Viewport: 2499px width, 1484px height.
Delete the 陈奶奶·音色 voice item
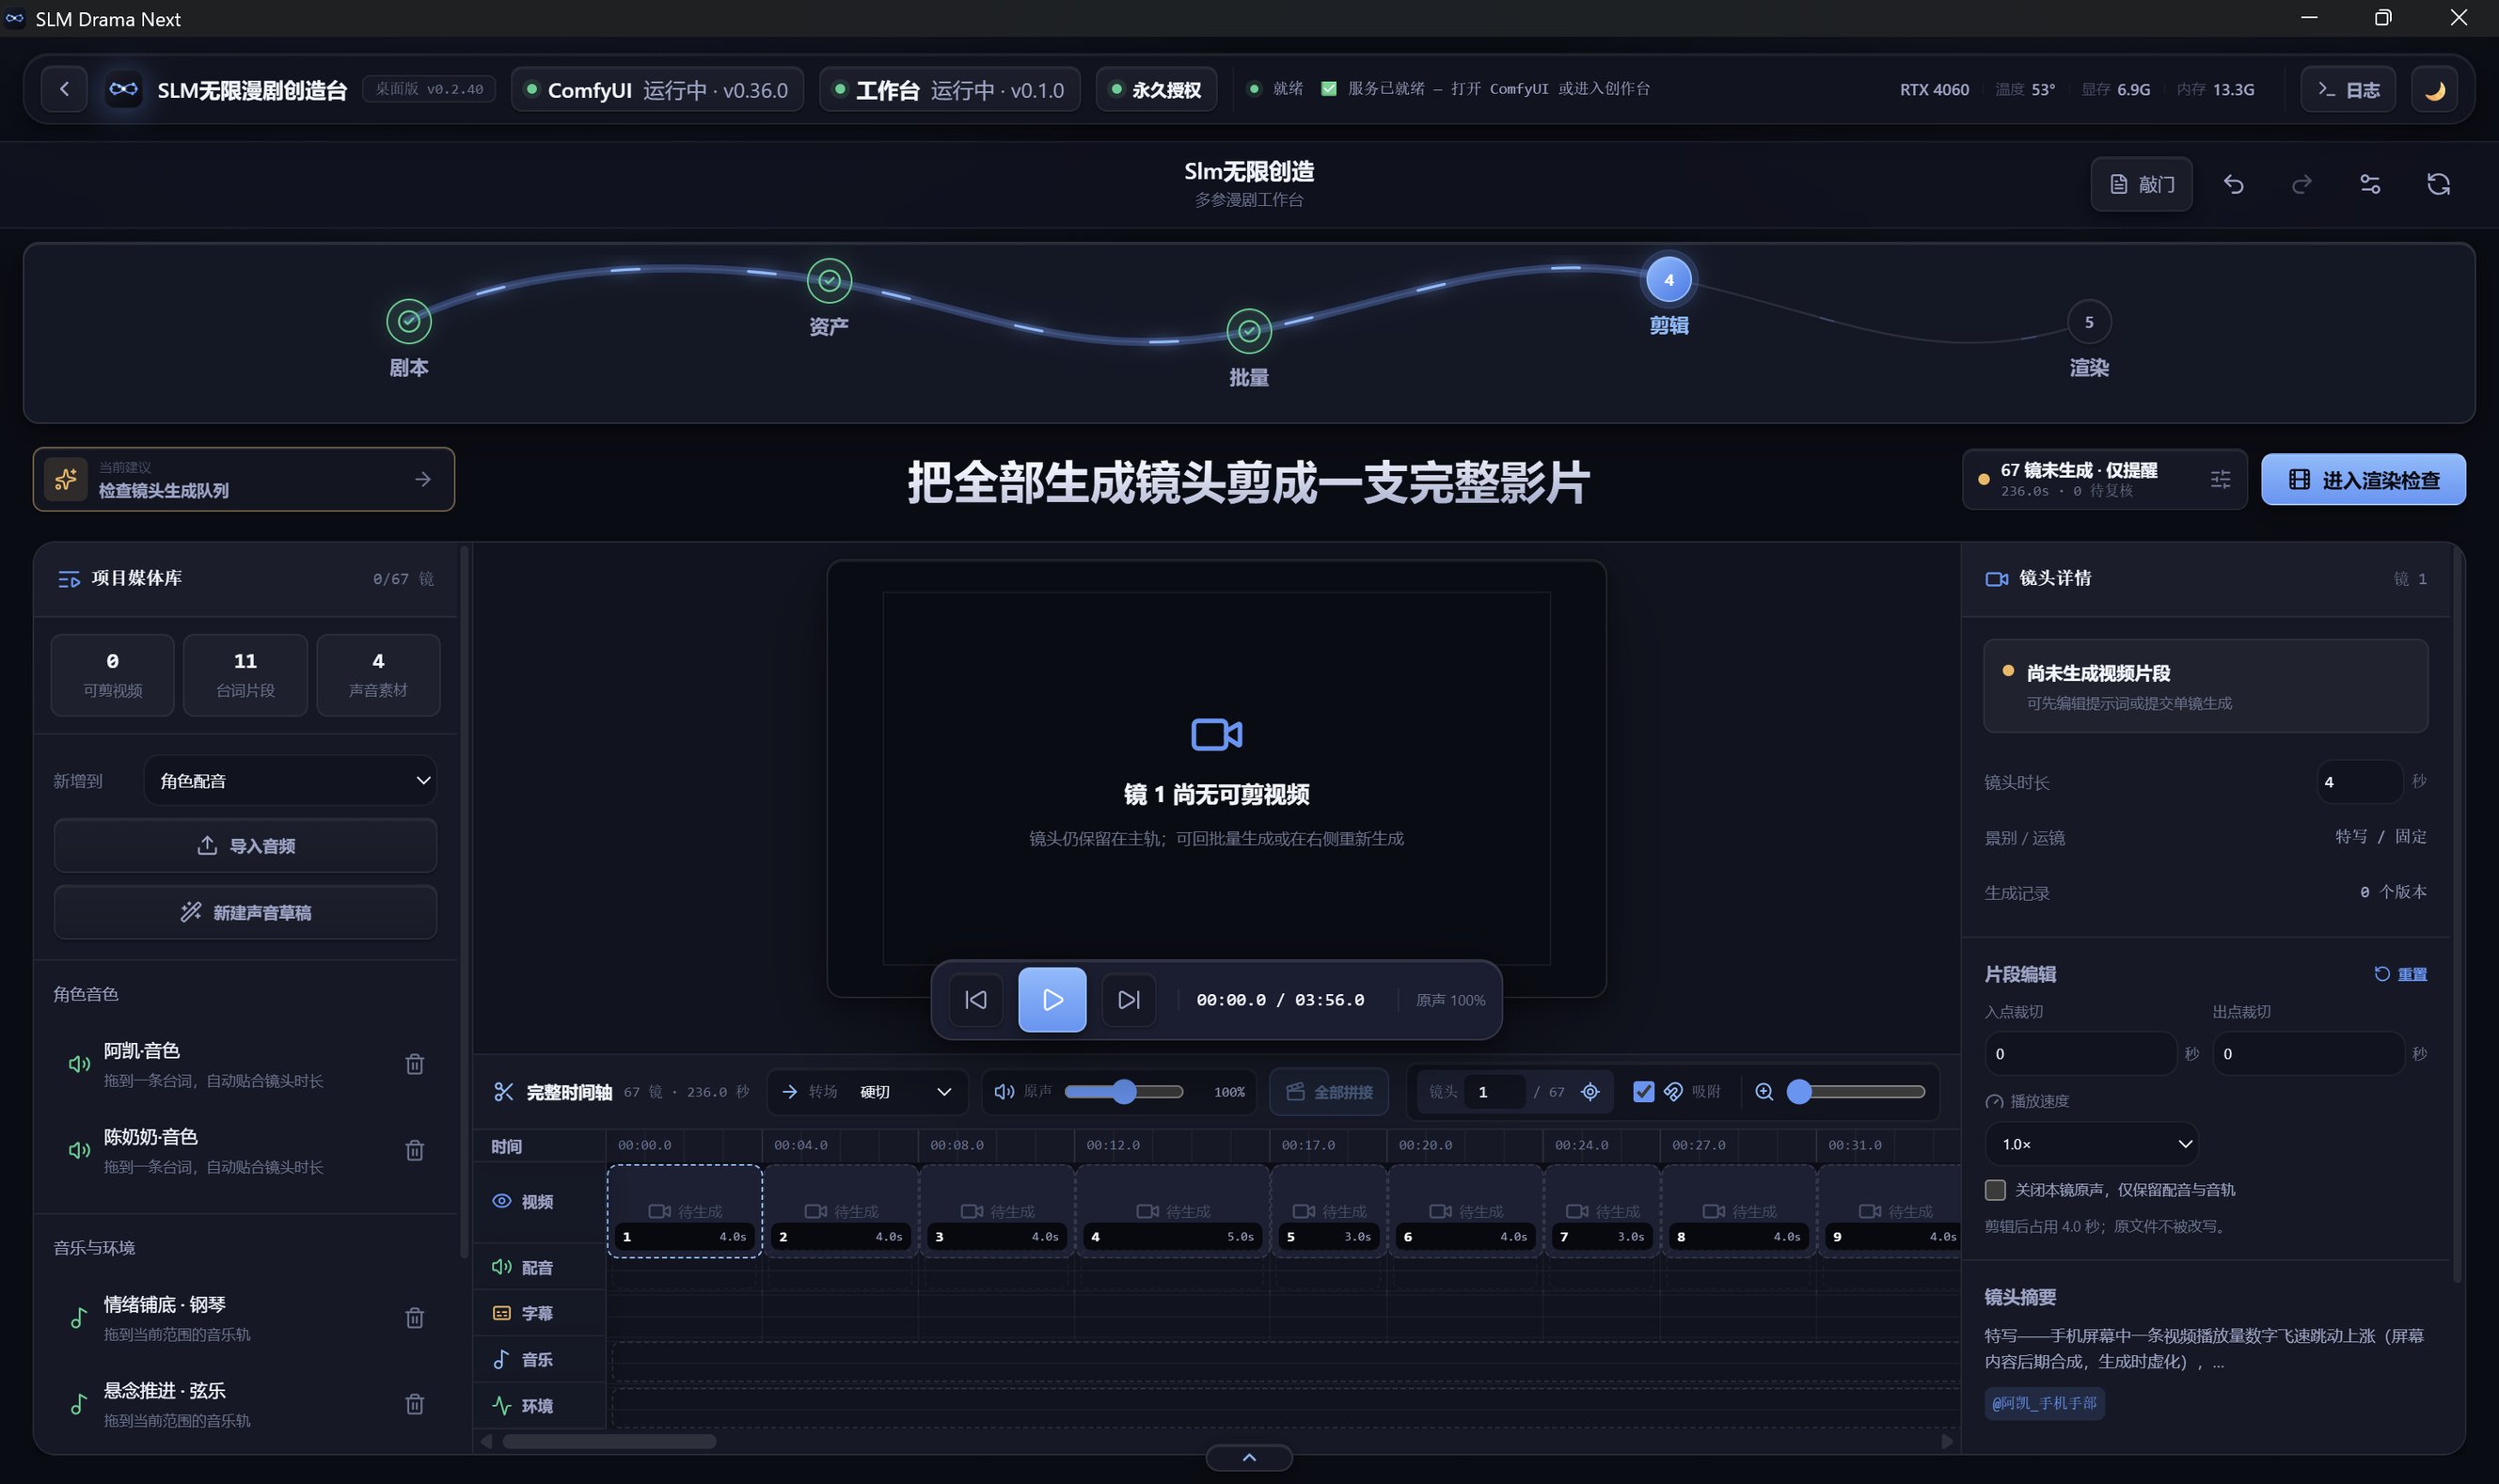click(x=415, y=1150)
